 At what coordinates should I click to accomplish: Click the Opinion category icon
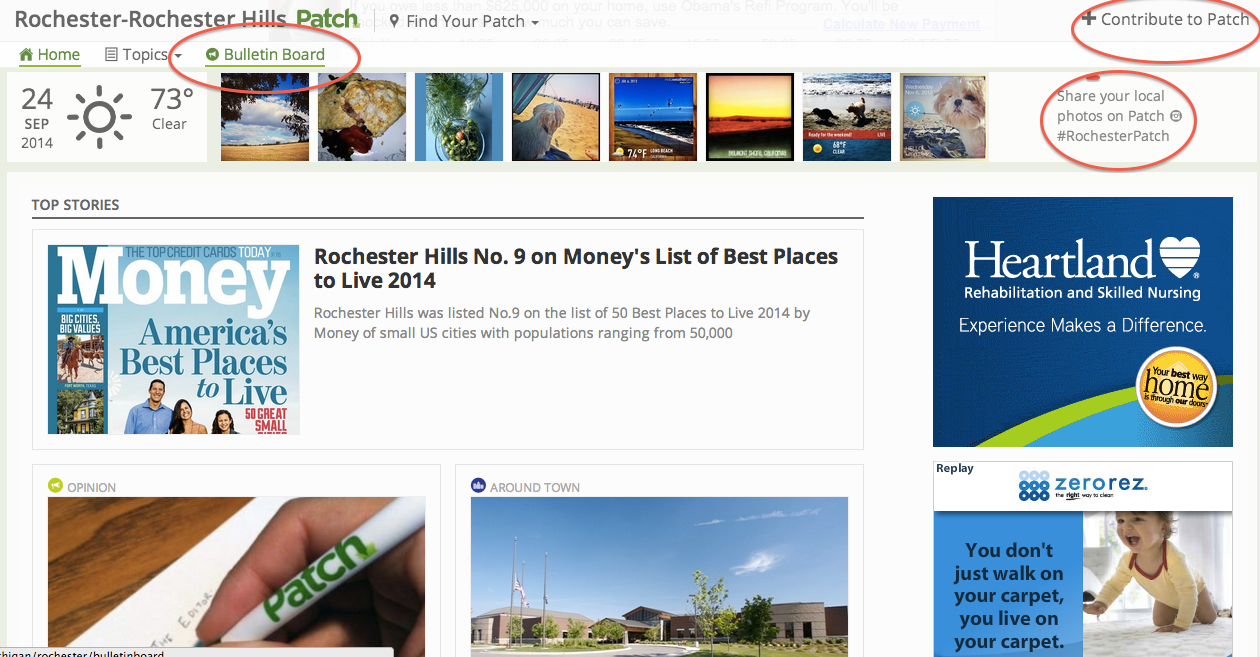click(x=55, y=486)
